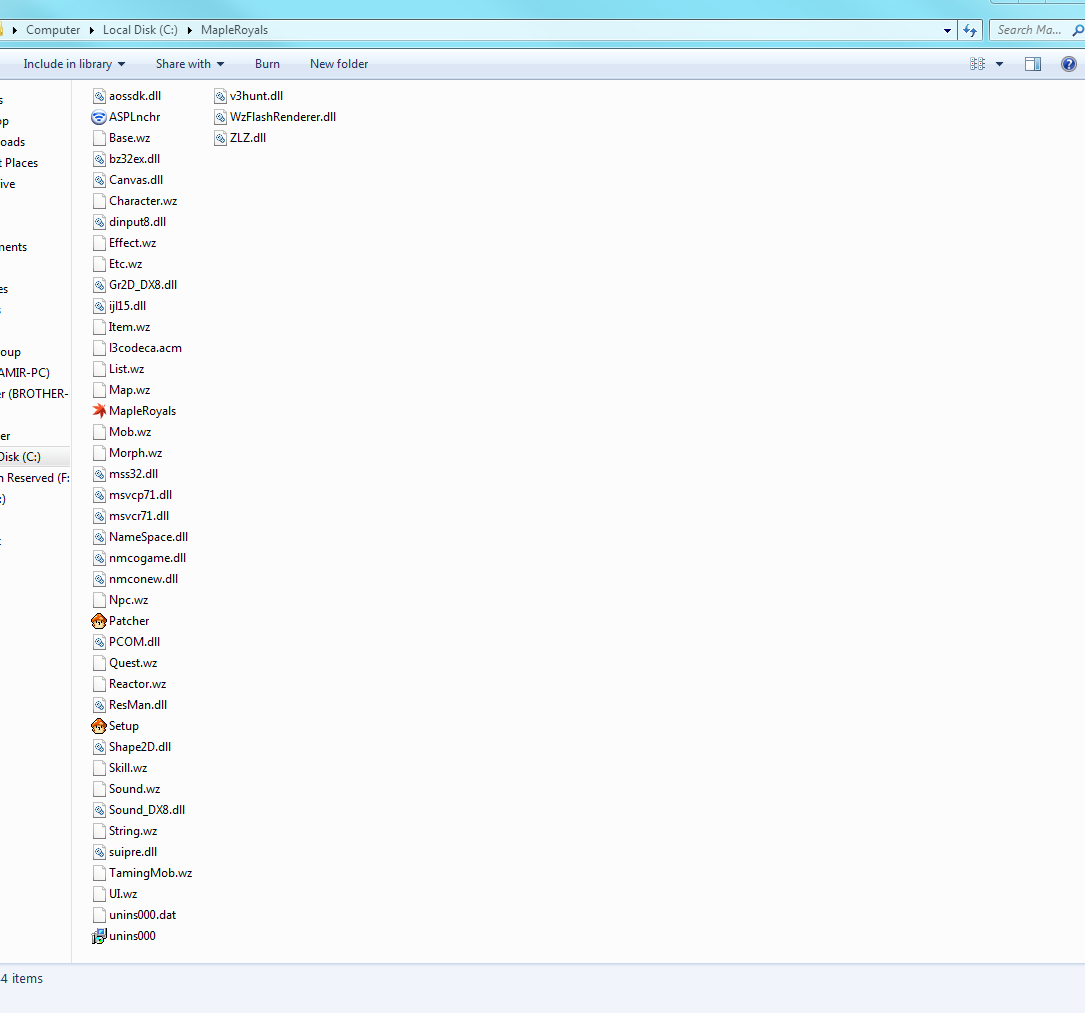Click MapleRoyals in the address breadcrumb

click(234, 30)
